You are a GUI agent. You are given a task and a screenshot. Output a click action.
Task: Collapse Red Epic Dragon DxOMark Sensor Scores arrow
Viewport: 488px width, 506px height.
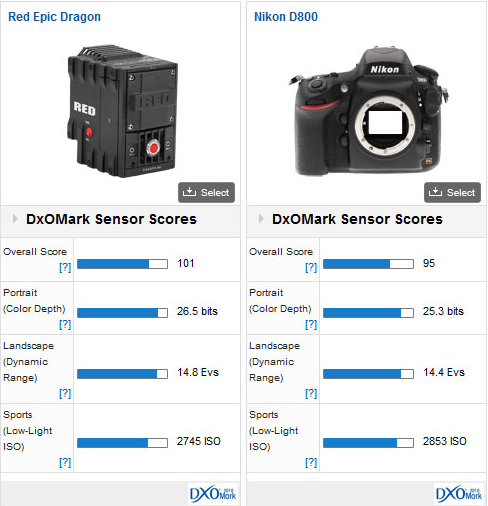pyautogui.click(x=15, y=219)
